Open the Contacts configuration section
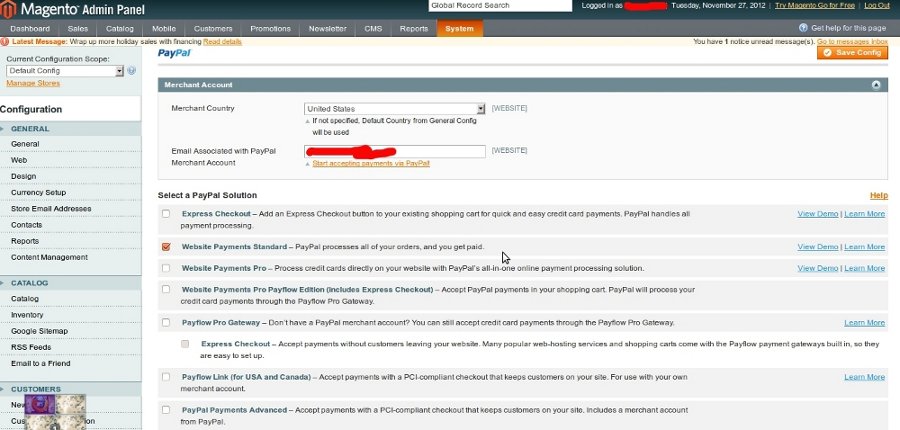 [x=26, y=225]
